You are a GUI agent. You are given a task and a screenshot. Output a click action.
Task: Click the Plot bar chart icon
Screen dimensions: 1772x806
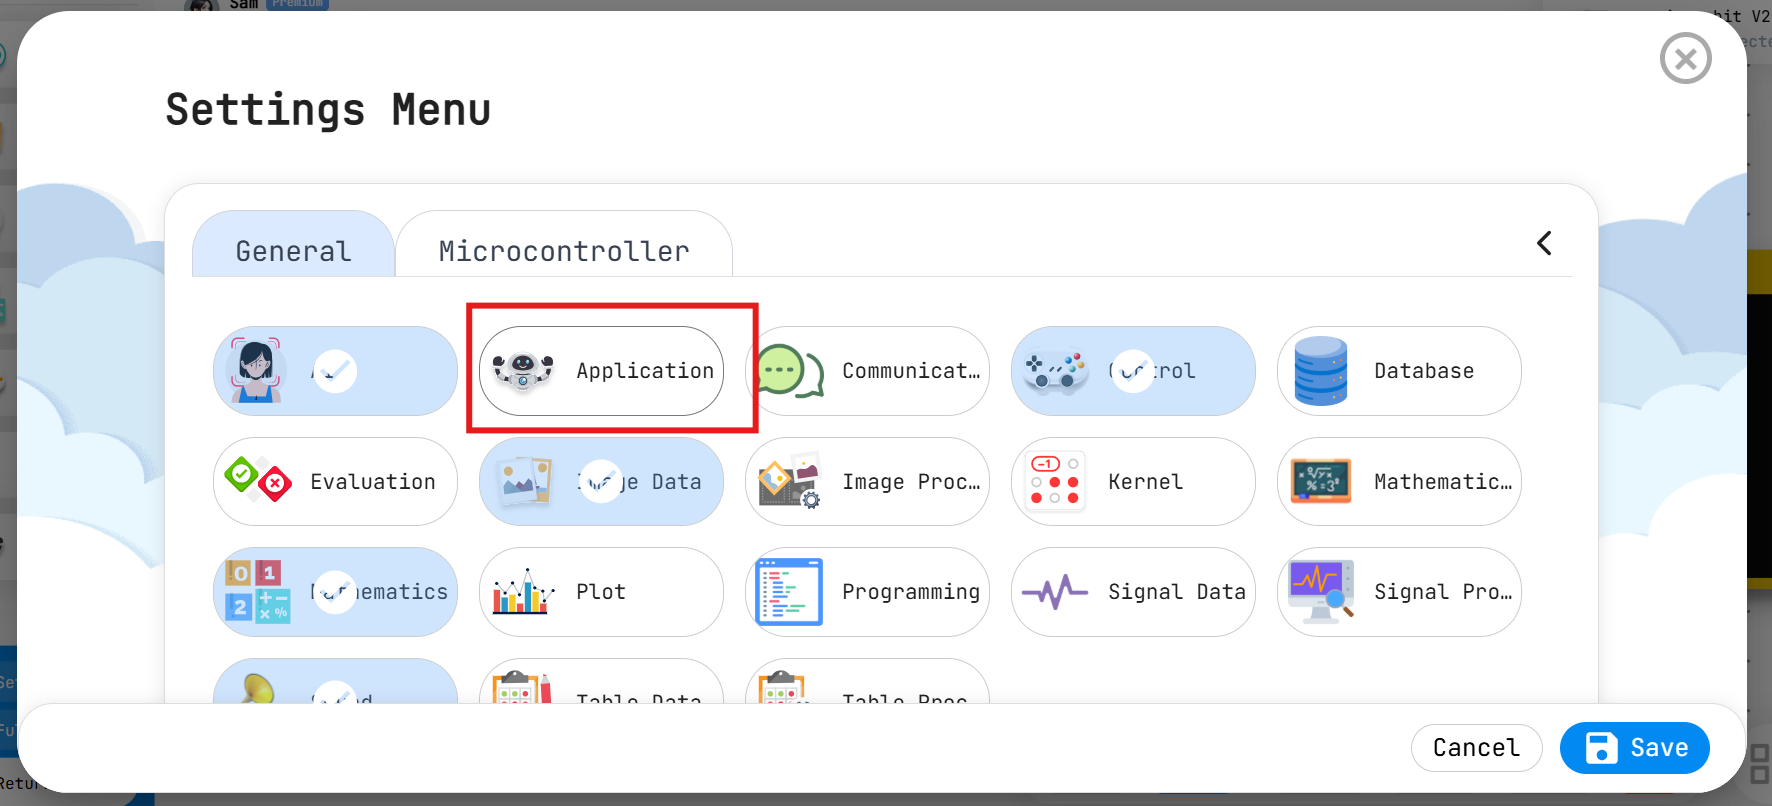[523, 592]
